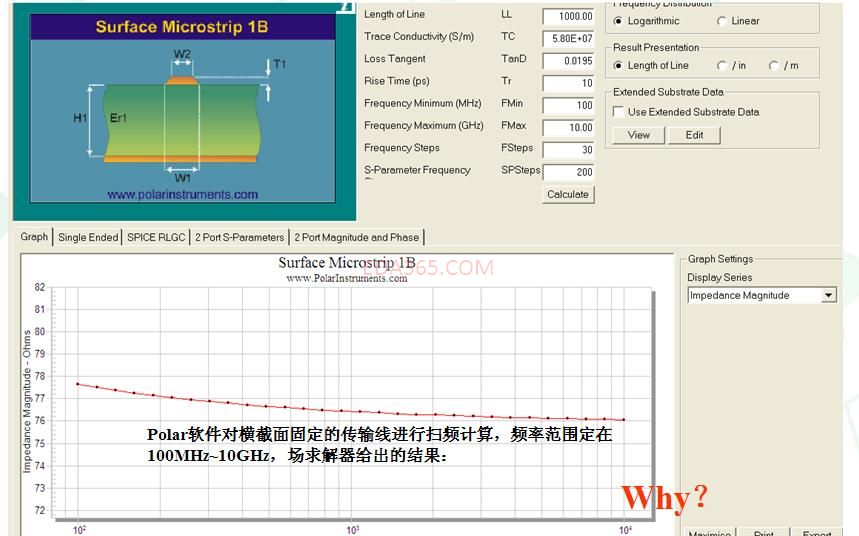Enable Use Extended Substrate Data checkbox
This screenshot has height=536, width=859.
point(619,112)
